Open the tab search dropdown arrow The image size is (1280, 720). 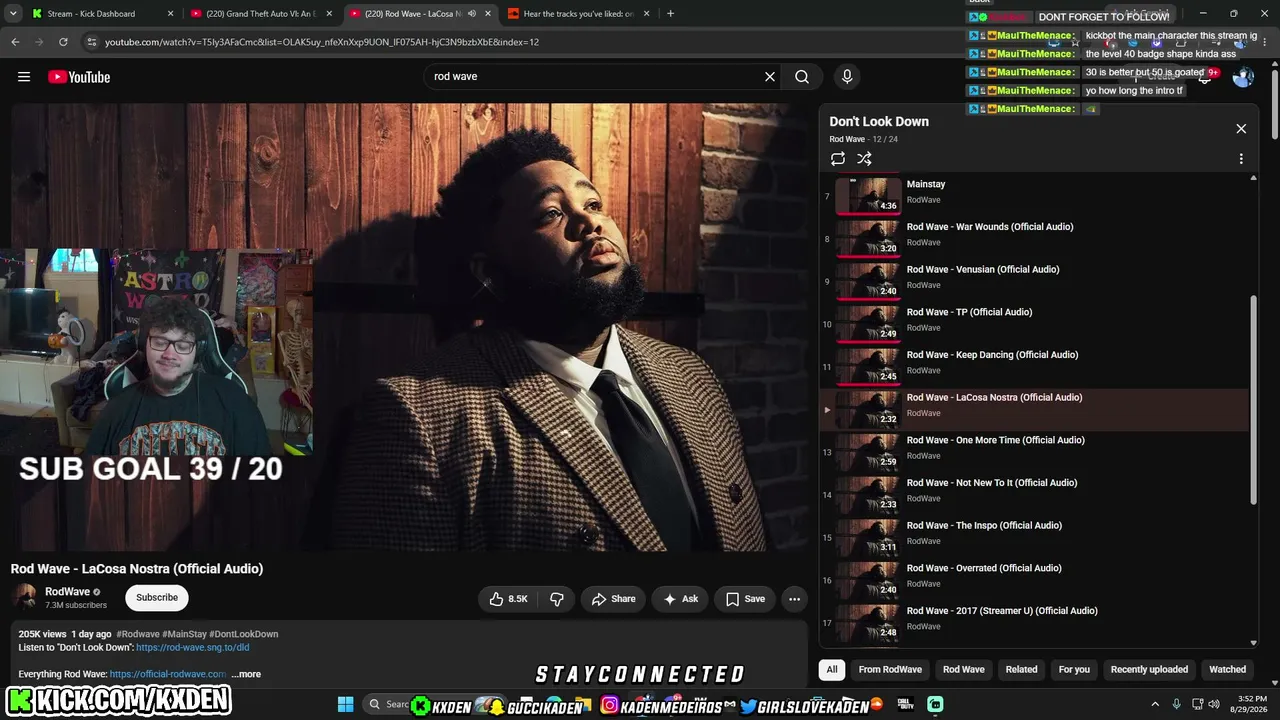[x=13, y=14]
